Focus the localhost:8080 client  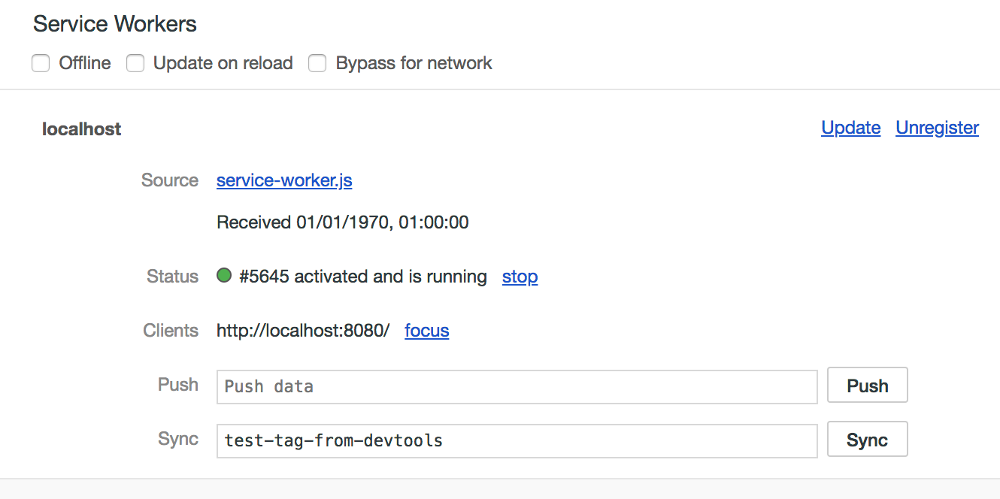[427, 331]
